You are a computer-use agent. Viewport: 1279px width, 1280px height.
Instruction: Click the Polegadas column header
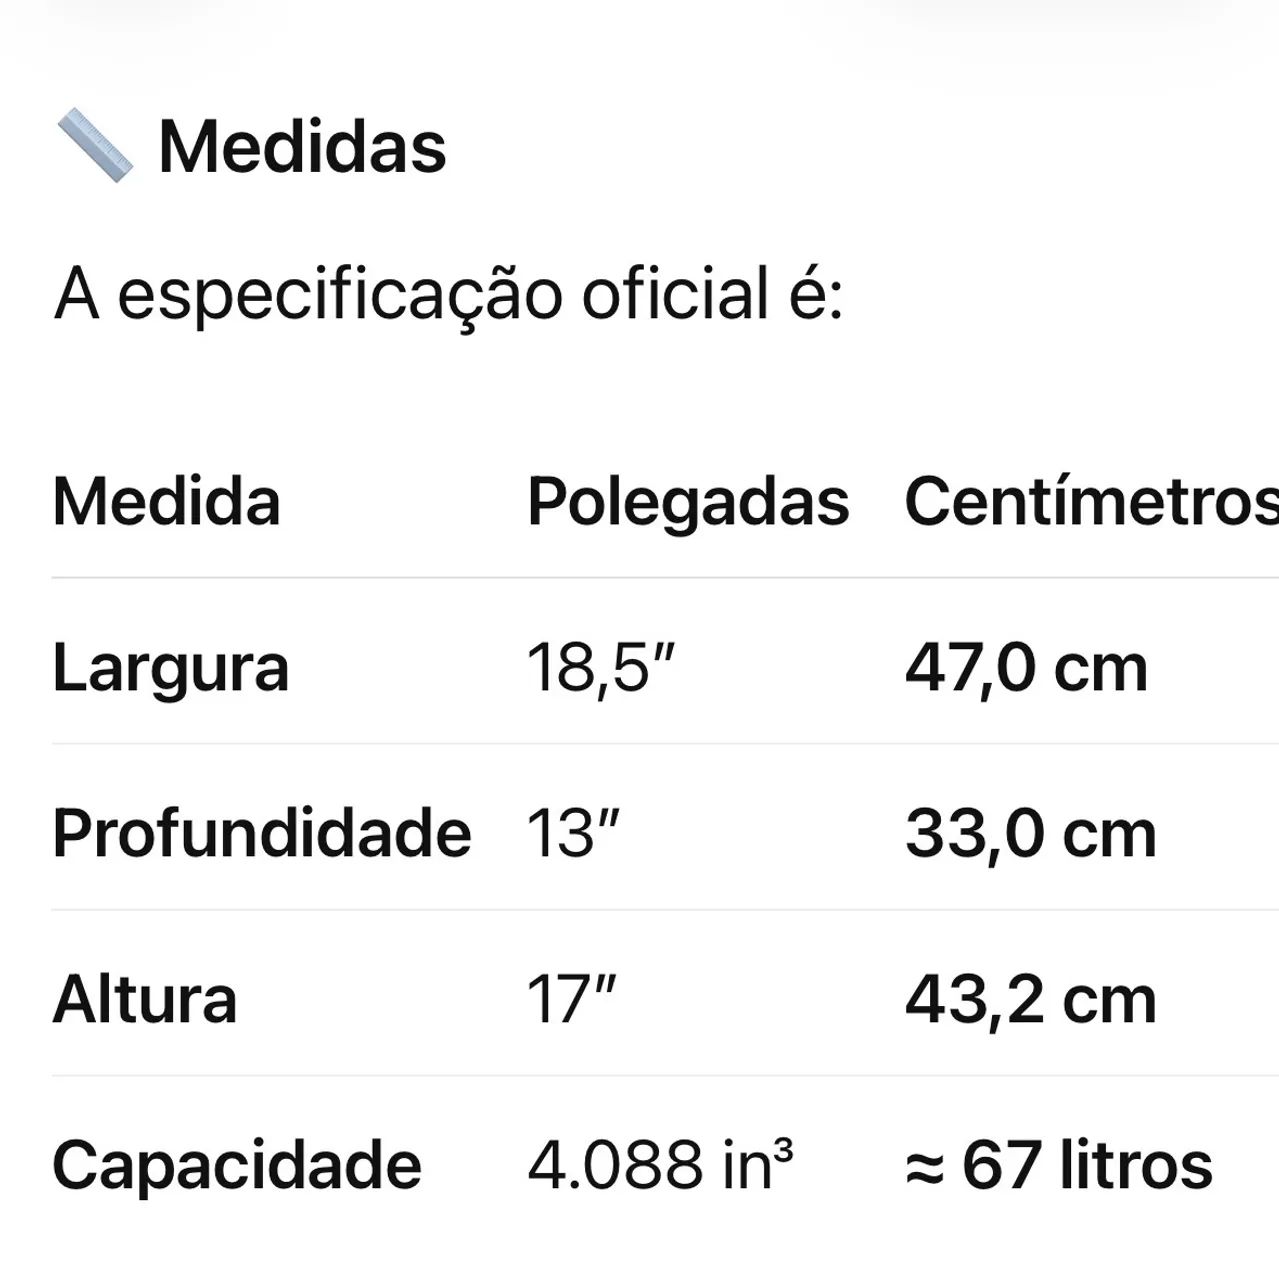point(688,501)
